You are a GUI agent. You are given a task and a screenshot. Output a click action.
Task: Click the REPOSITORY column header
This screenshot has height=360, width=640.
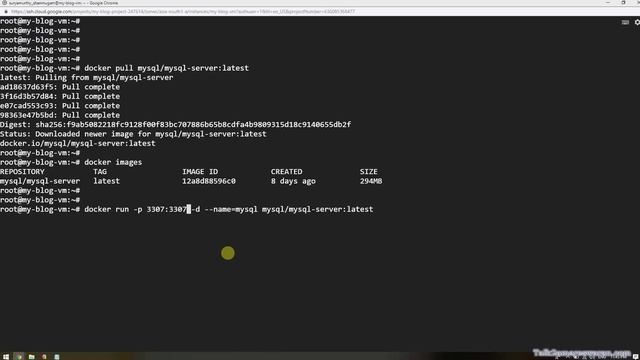click(22, 171)
